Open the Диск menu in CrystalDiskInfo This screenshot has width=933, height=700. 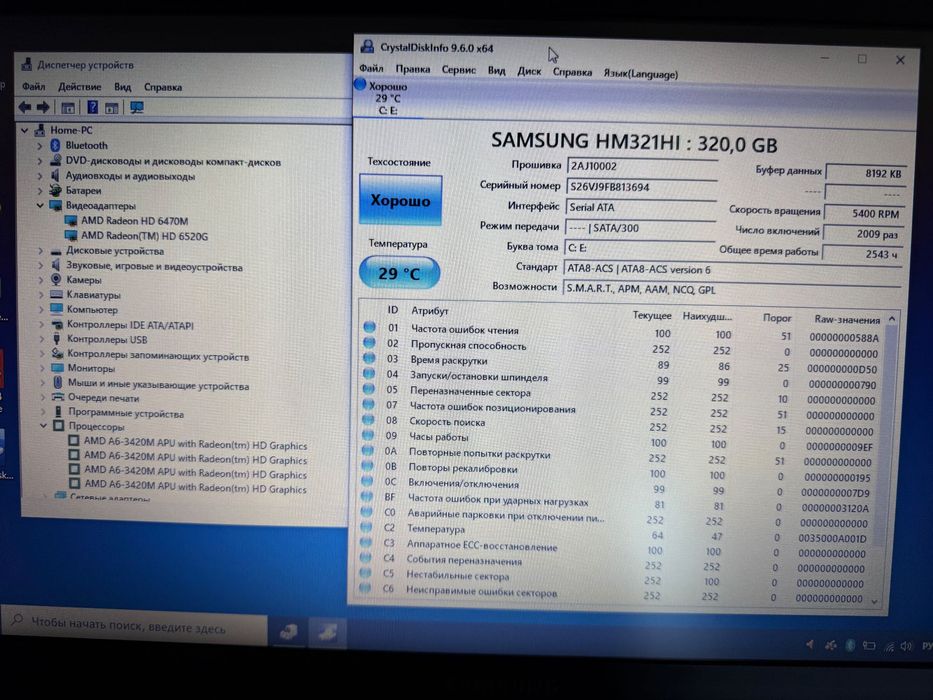pyautogui.click(x=529, y=71)
